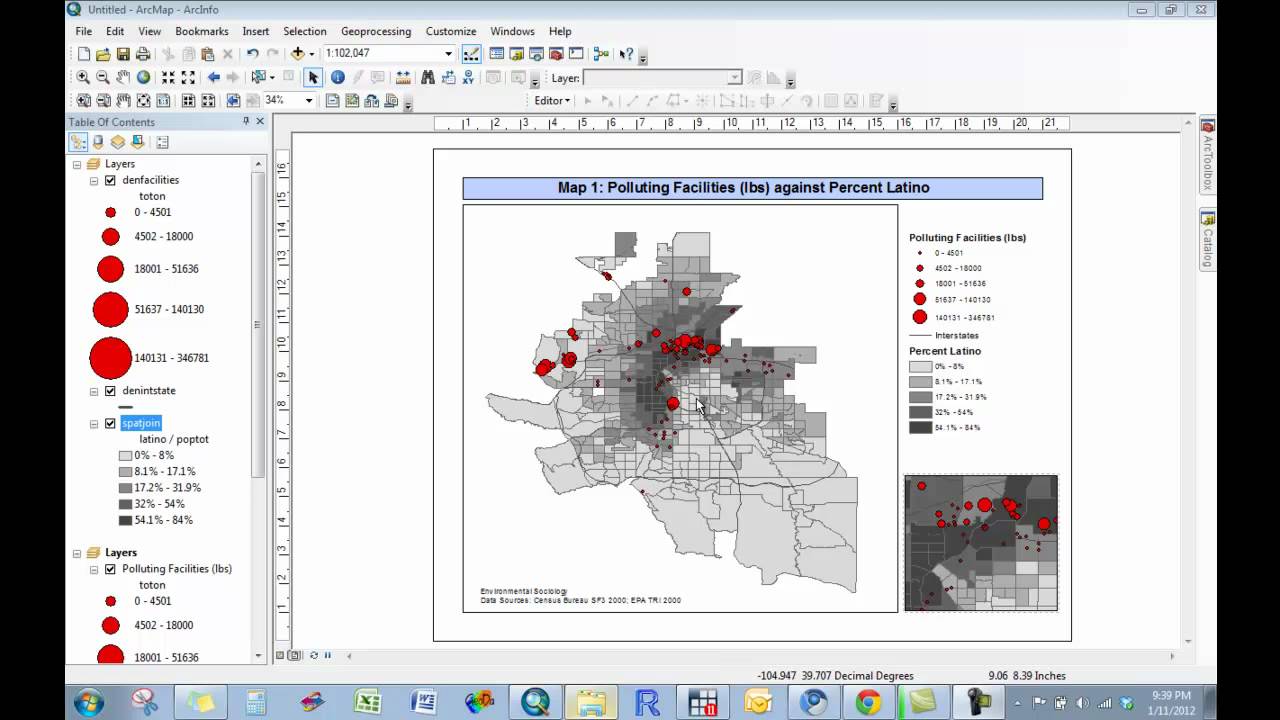
Task: Open the Customize menu
Action: (451, 31)
